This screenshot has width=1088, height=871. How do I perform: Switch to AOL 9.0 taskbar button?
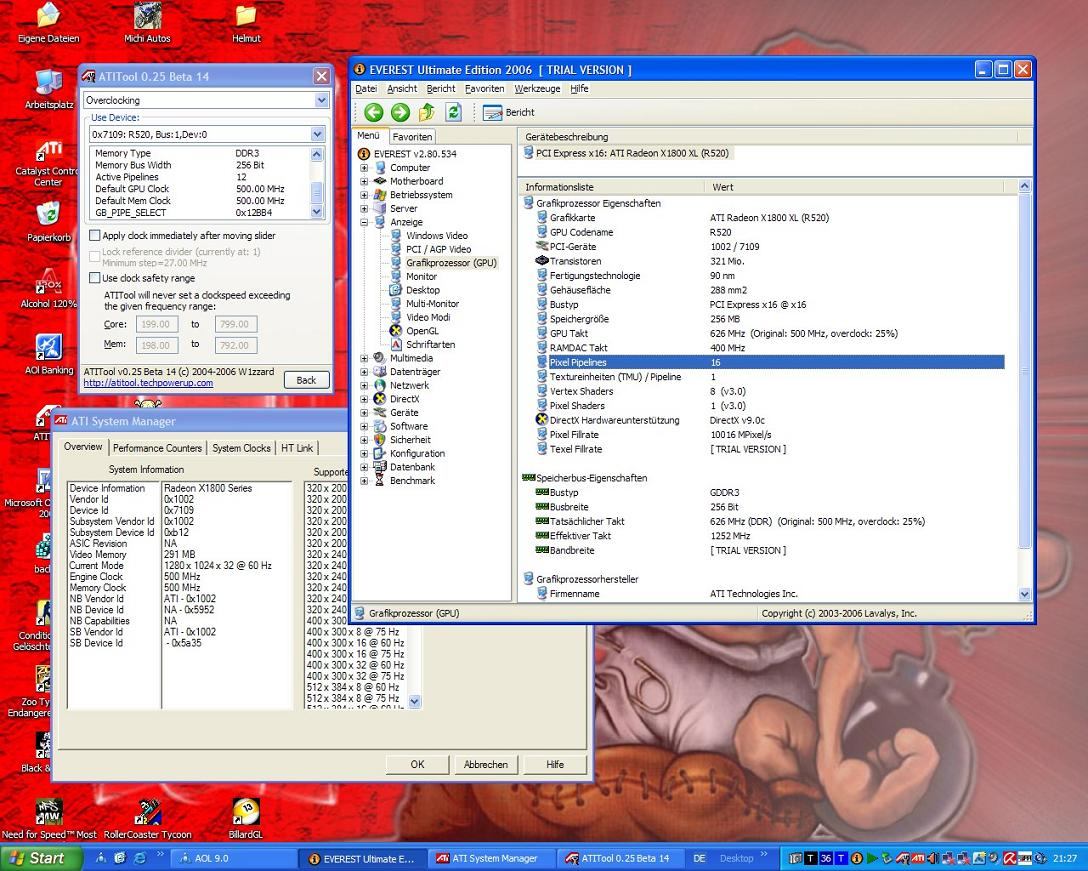point(233,859)
